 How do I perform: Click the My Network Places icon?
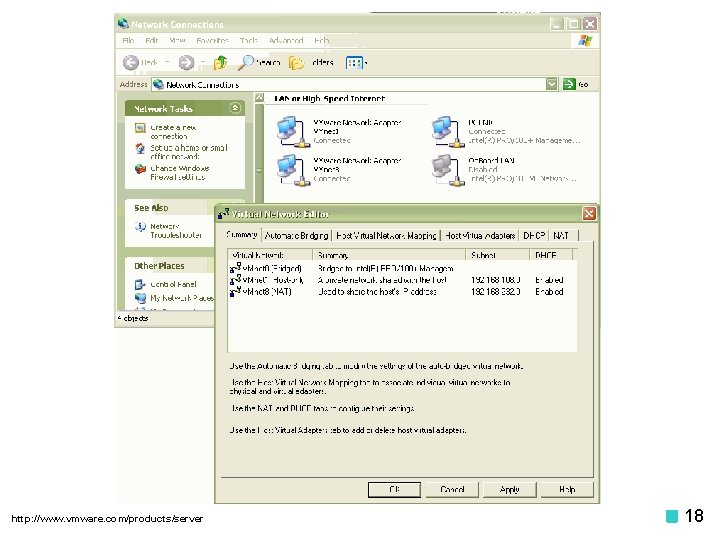coord(140,298)
